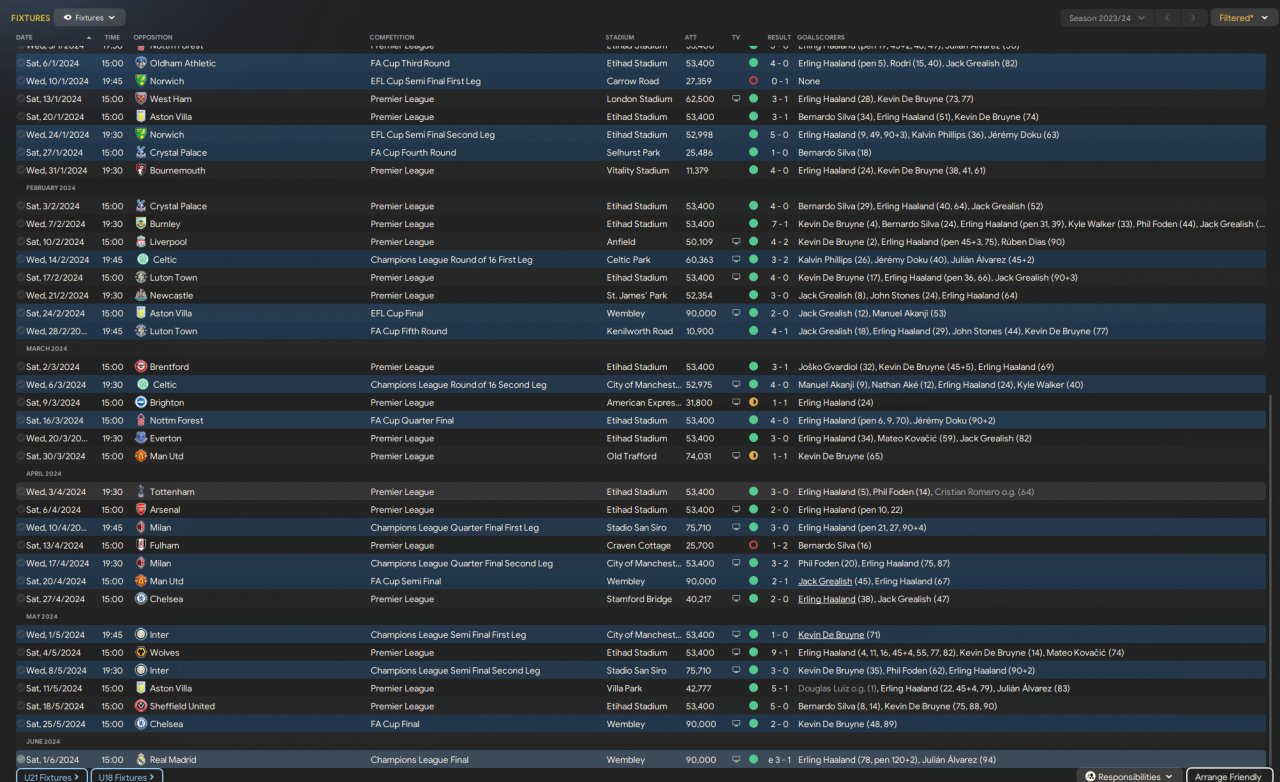The image size is (1280, 782).
Task: Sort by the COMPETITION column header
Action: click(x=392, y=37)
